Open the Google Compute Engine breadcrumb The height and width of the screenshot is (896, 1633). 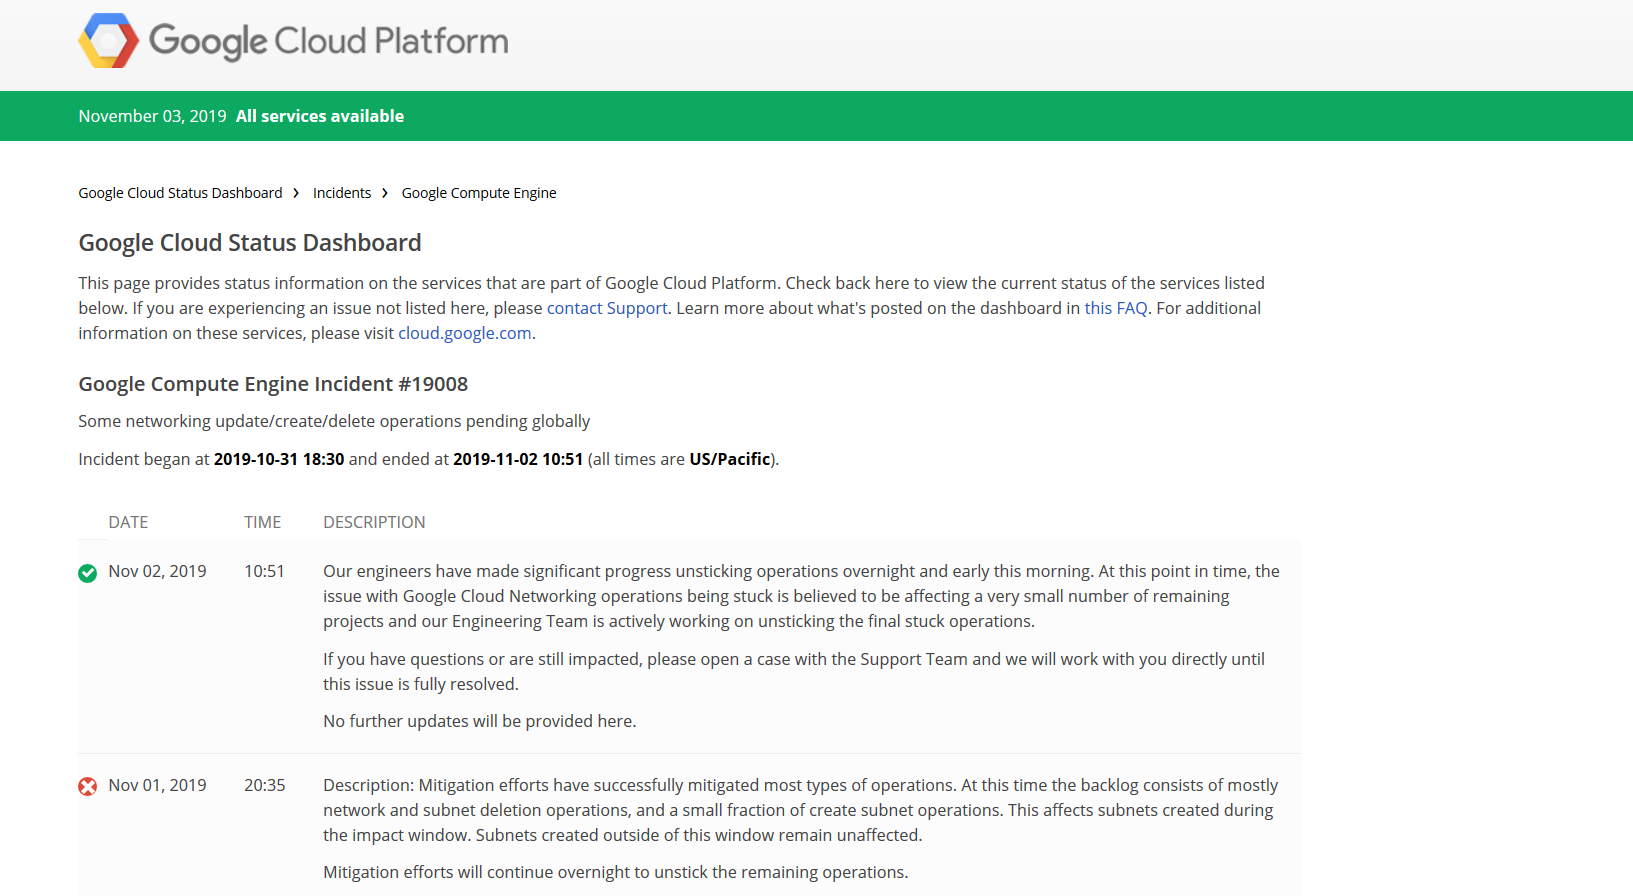(479, 193)
